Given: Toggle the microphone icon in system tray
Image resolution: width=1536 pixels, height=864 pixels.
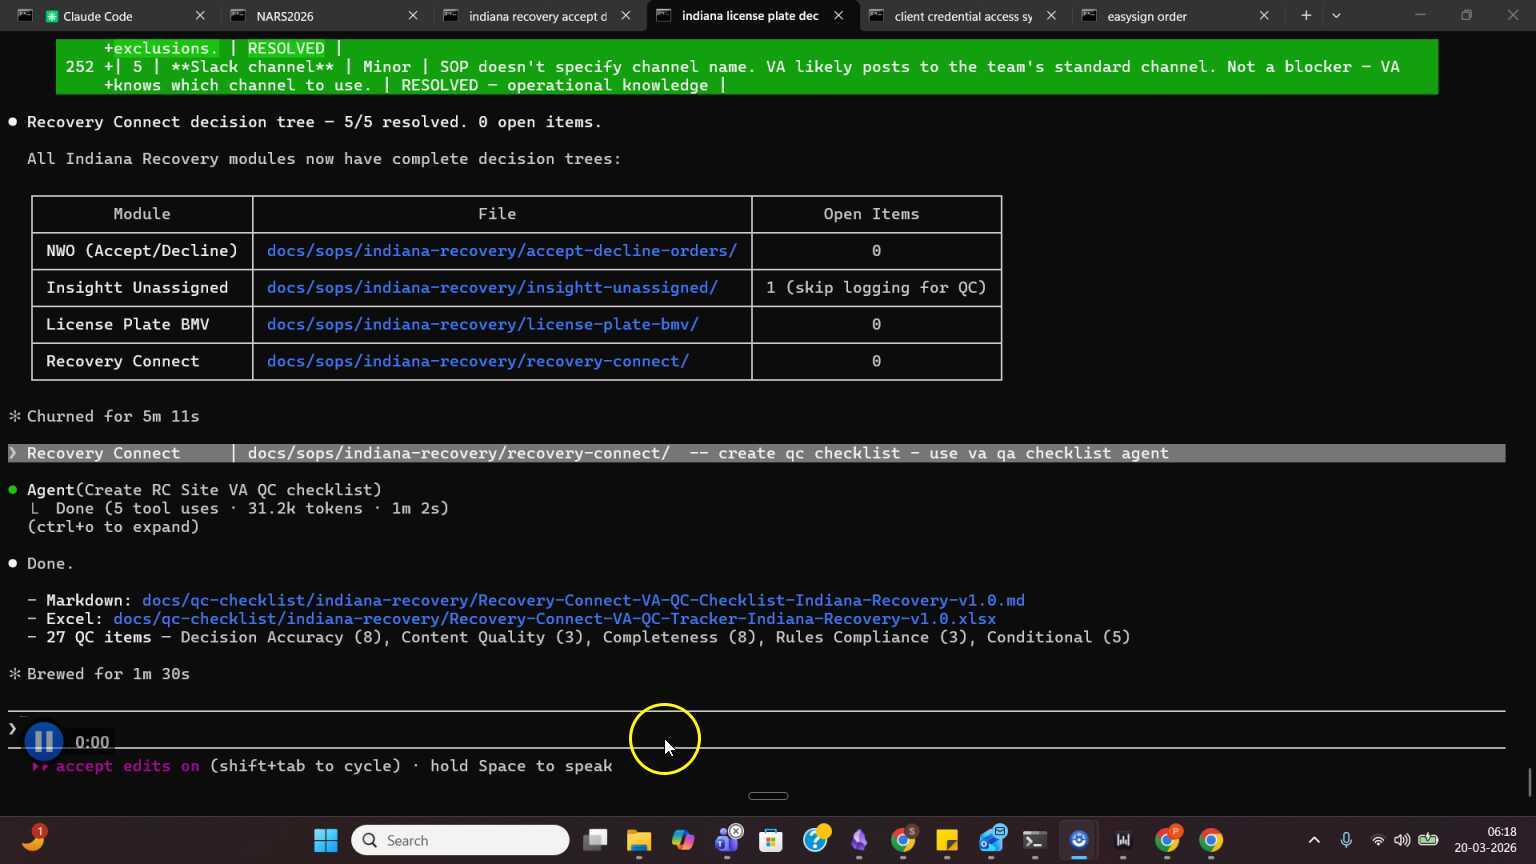Looking at the screenshot, I should 1346,840.
